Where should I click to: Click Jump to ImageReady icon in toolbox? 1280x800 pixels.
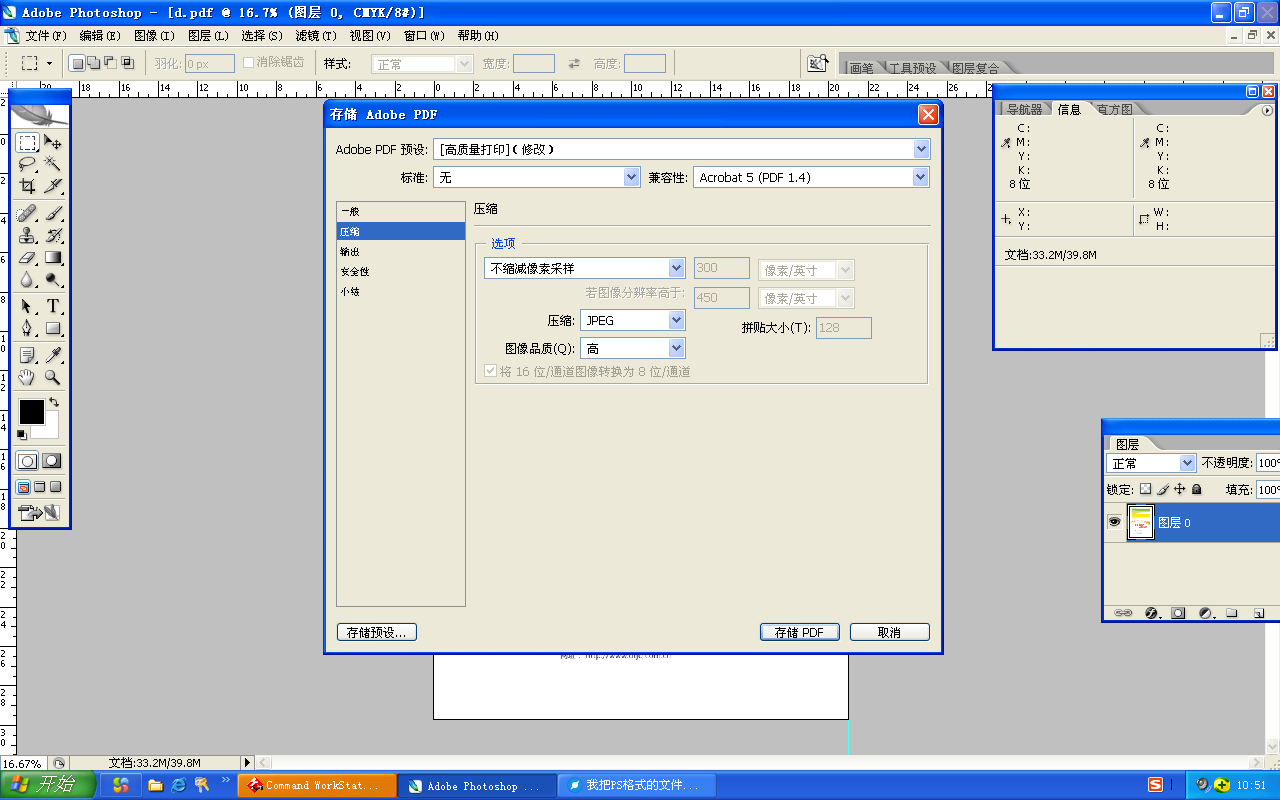tap(40, 513)
